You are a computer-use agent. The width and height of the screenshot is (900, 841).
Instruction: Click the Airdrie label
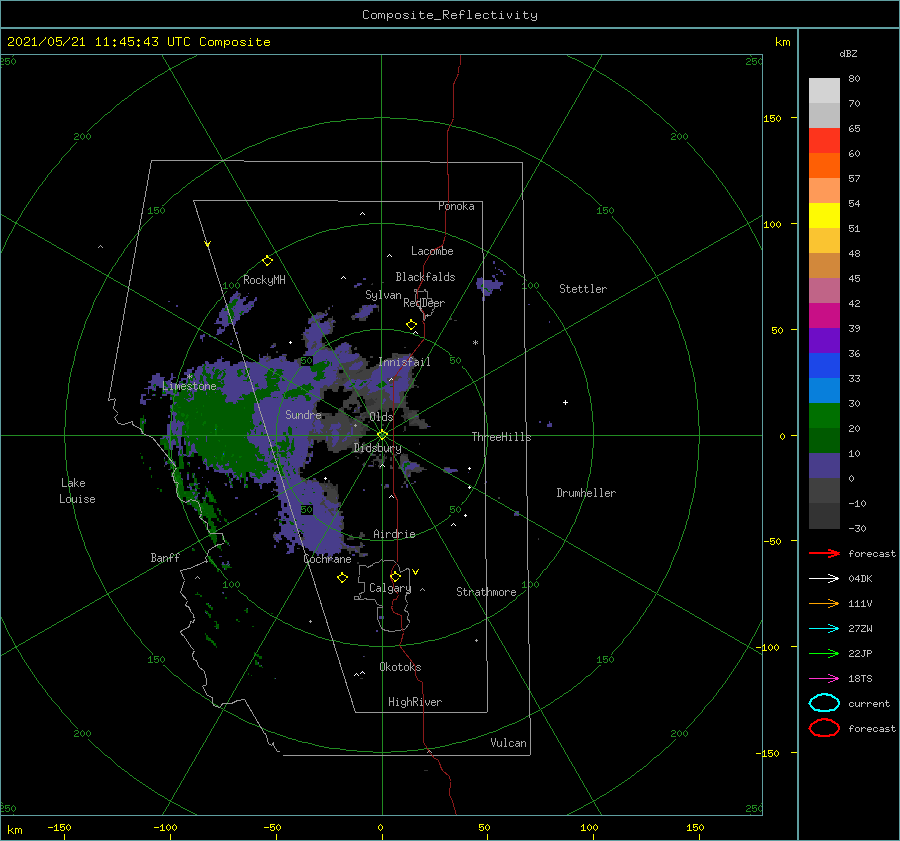tap(394, 534)
